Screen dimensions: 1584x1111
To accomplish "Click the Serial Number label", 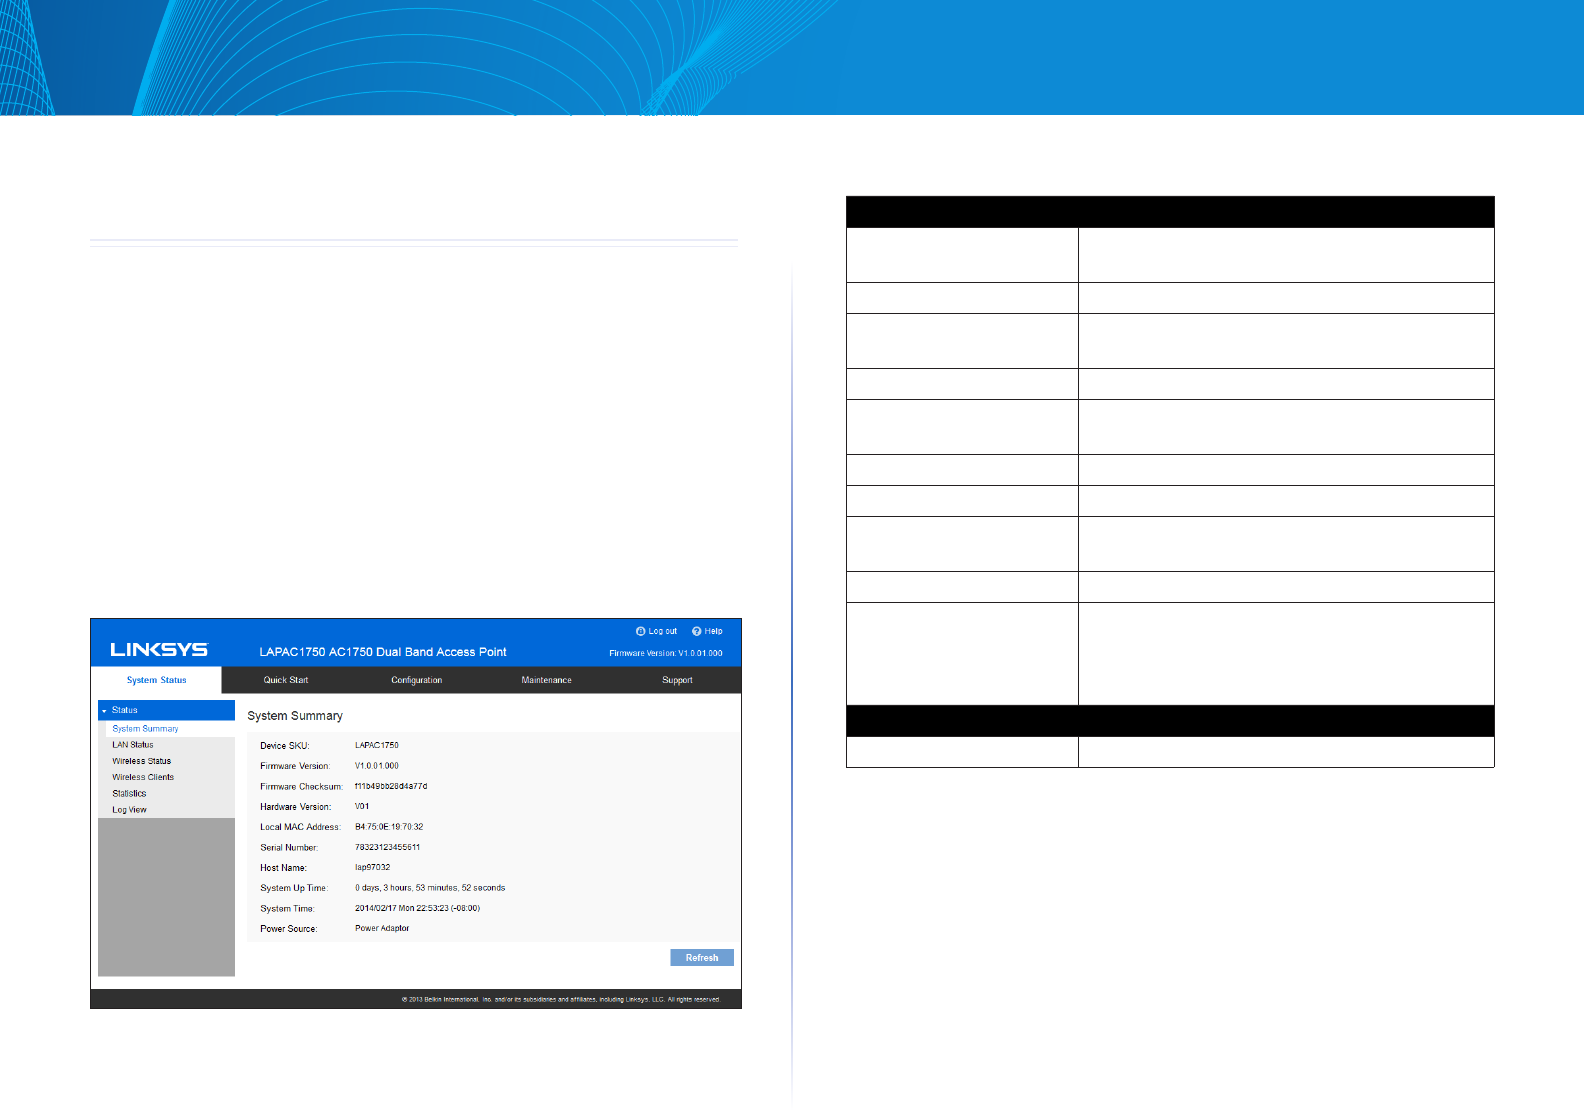I will click(x=289, y=848).
